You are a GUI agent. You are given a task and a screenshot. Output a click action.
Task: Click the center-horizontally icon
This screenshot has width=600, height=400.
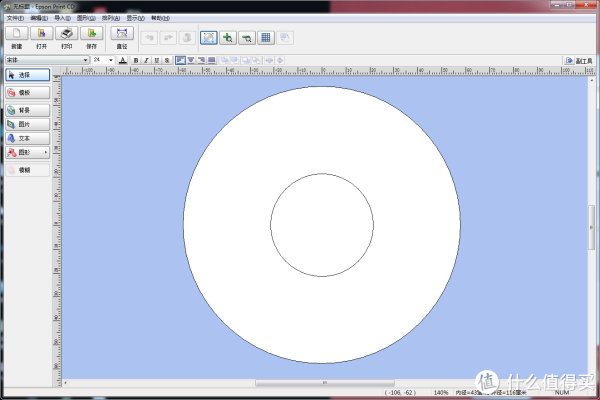(x=269, y=60)
